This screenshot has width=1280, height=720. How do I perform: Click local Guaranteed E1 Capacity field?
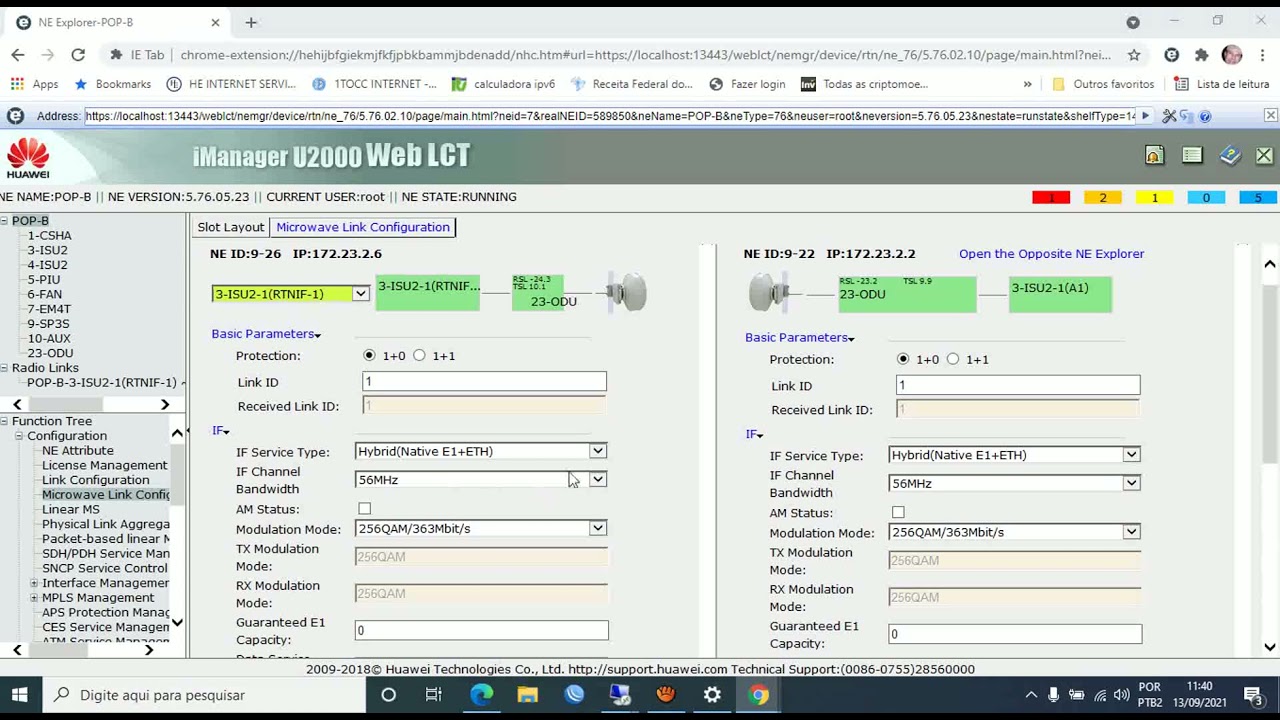point(481,631)
